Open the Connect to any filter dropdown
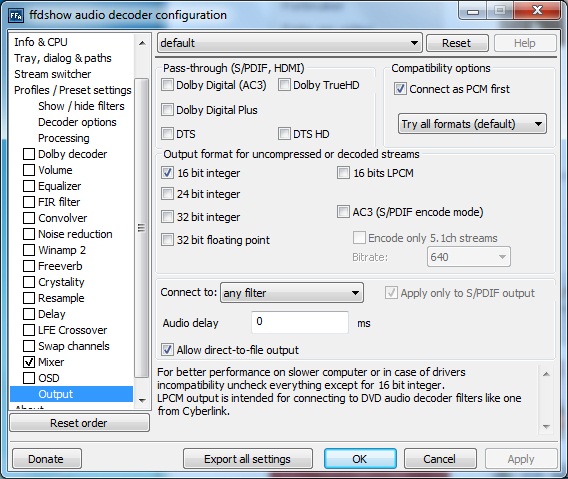Viewport: 568px width, 479px height. coord(292,293)
